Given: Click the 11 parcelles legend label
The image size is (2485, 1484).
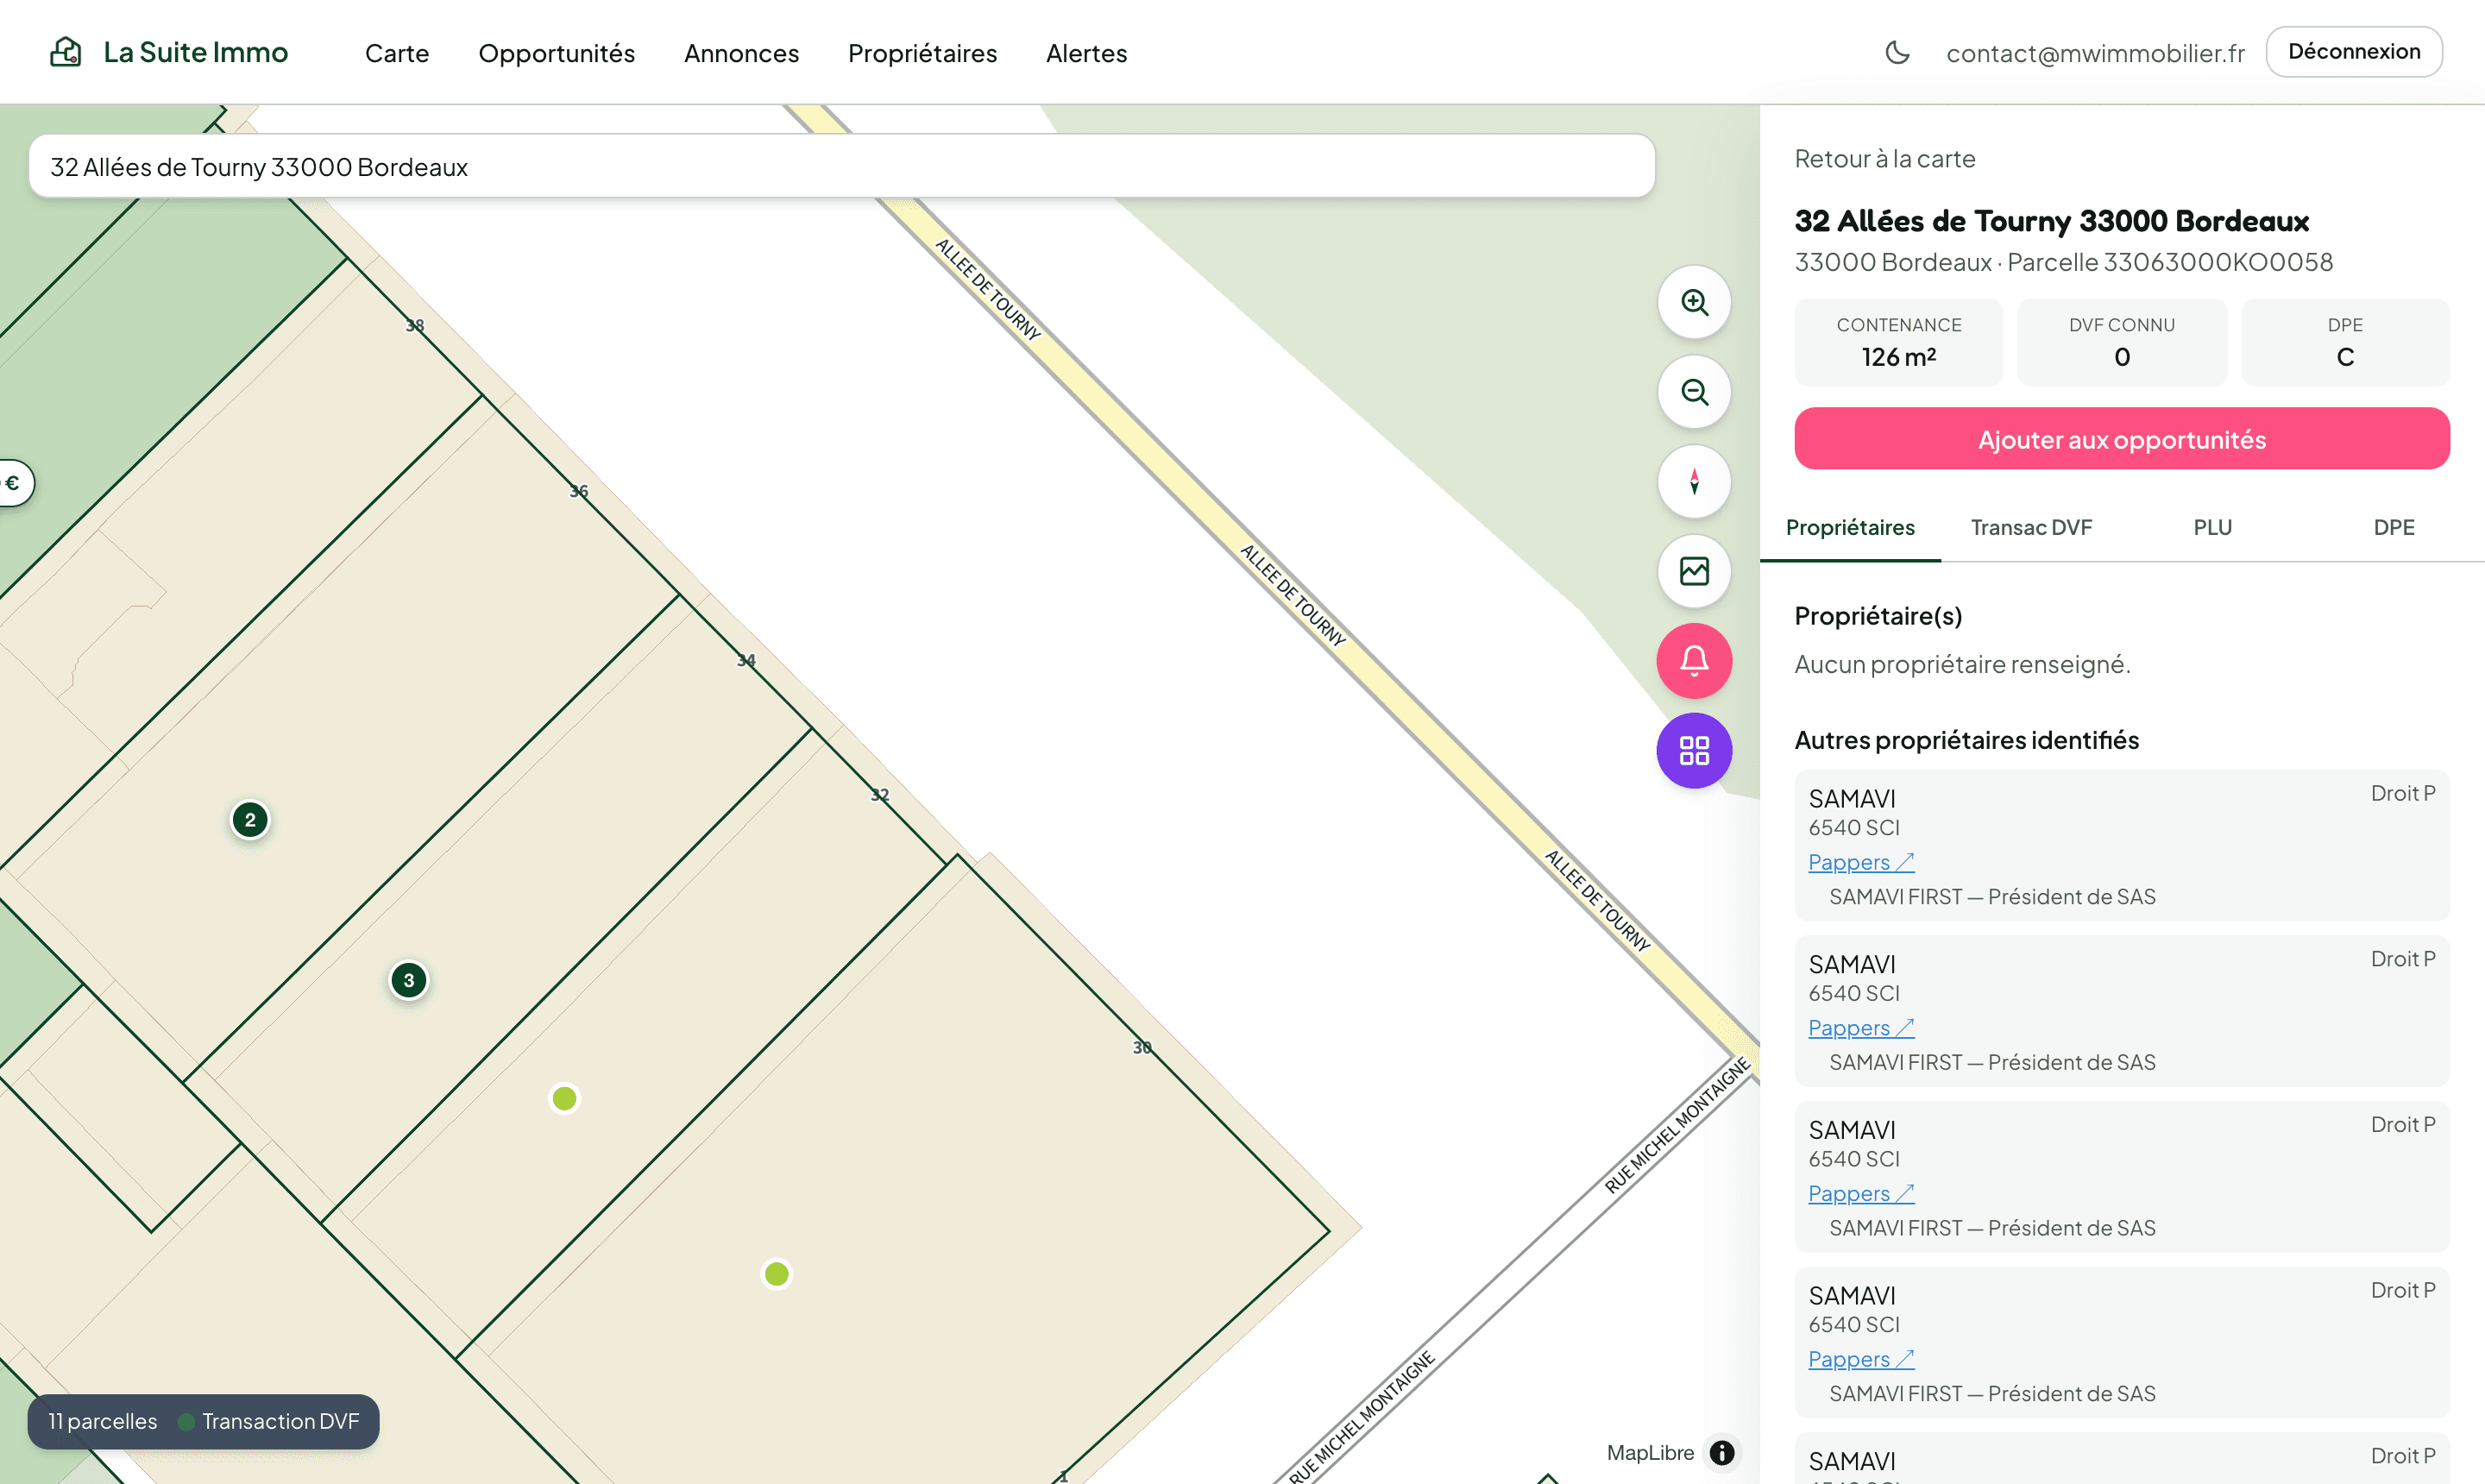Looking at the screenshot, I should coord(103,1421).
